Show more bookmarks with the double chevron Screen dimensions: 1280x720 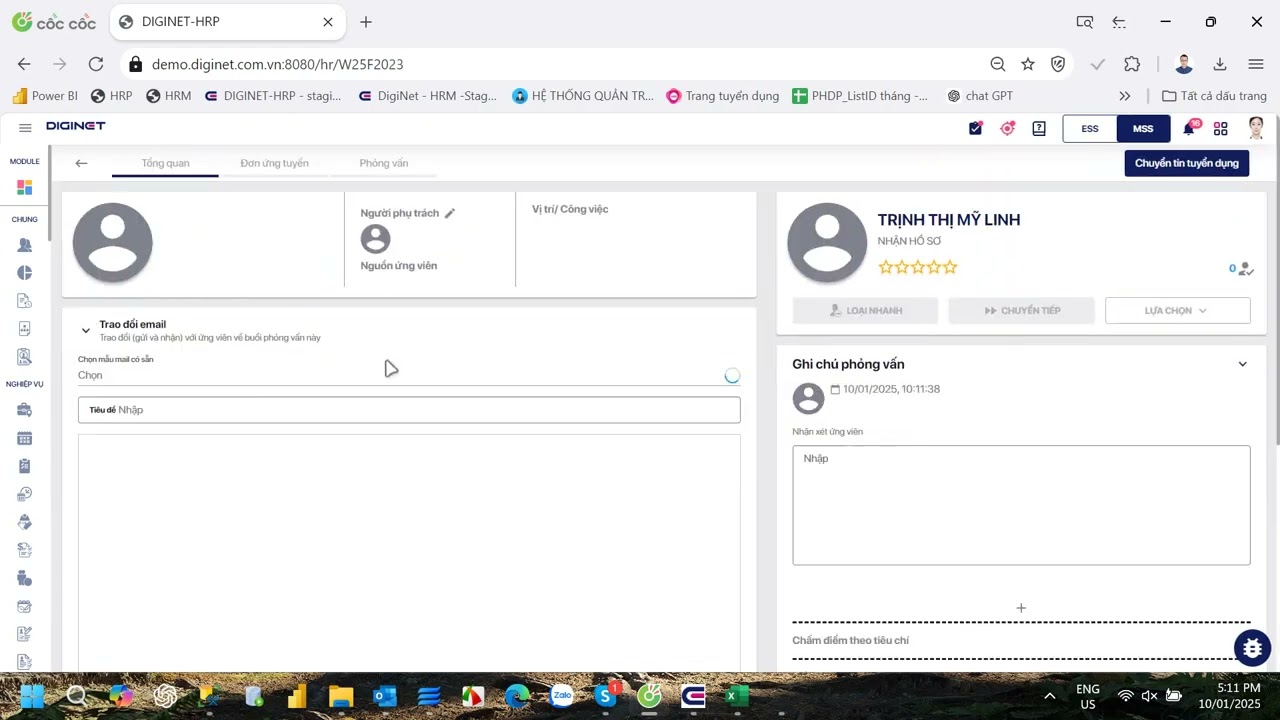(1125, 96)
